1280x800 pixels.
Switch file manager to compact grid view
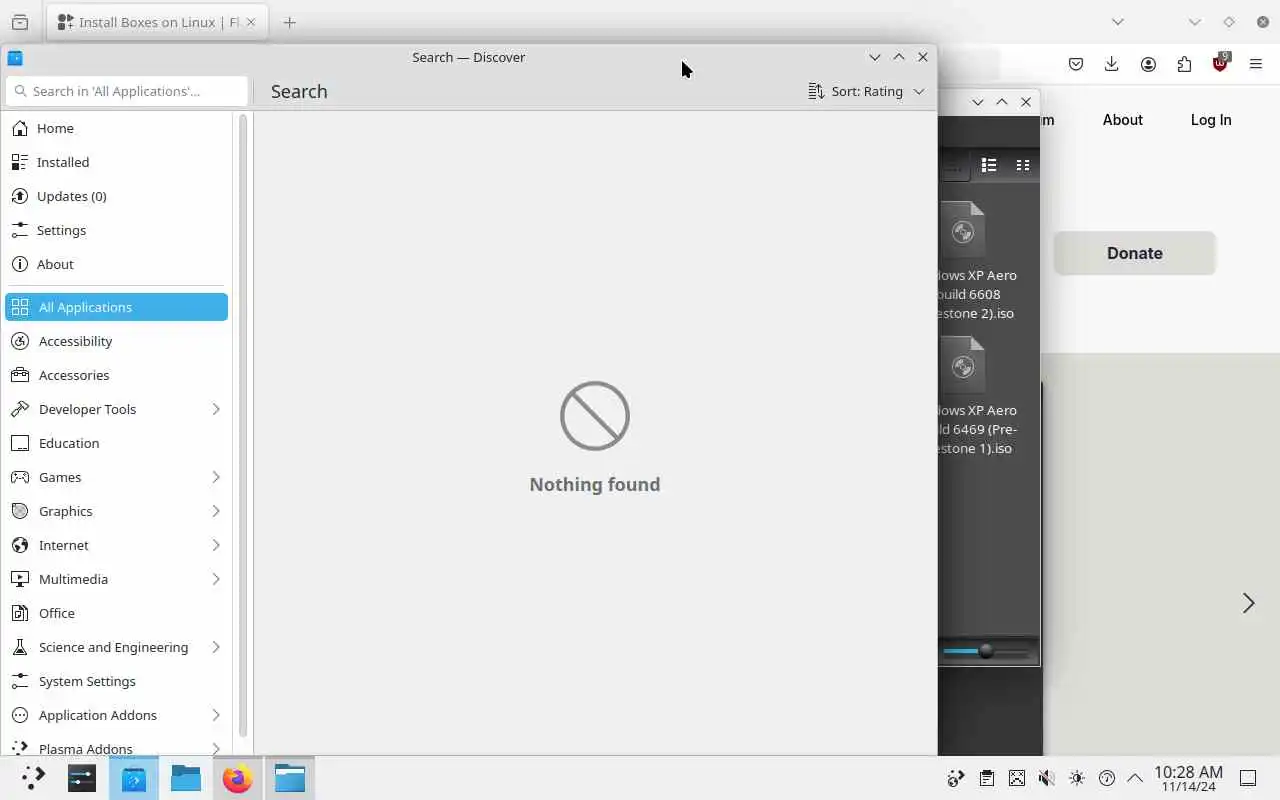pos(1023,165)
